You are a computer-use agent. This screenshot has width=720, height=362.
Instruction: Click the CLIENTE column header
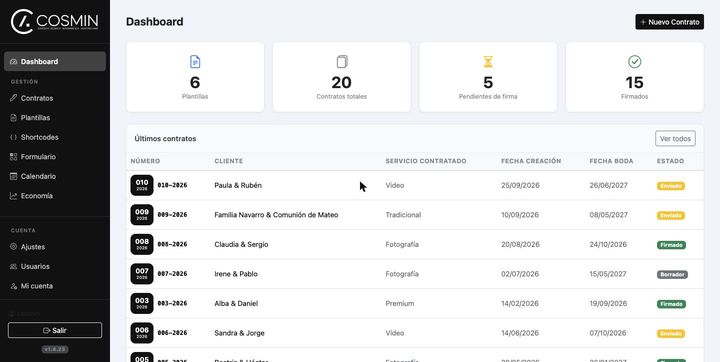coord(229,161)
